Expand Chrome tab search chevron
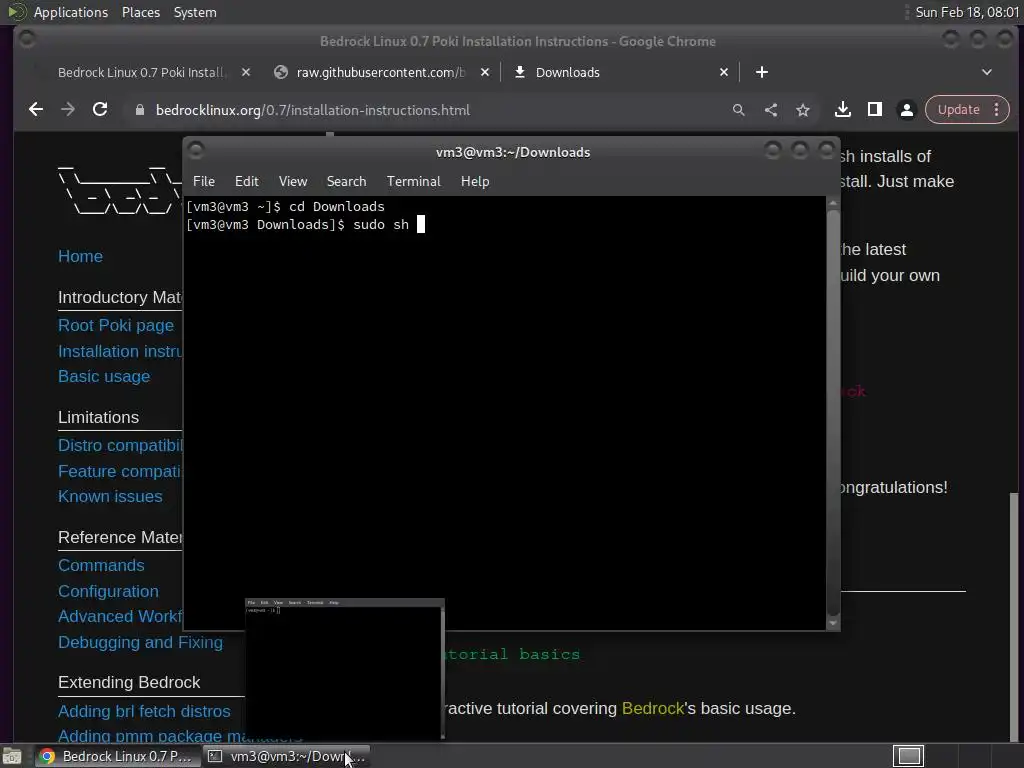The width and height of the screenshot is (1024, 768). 987,72
